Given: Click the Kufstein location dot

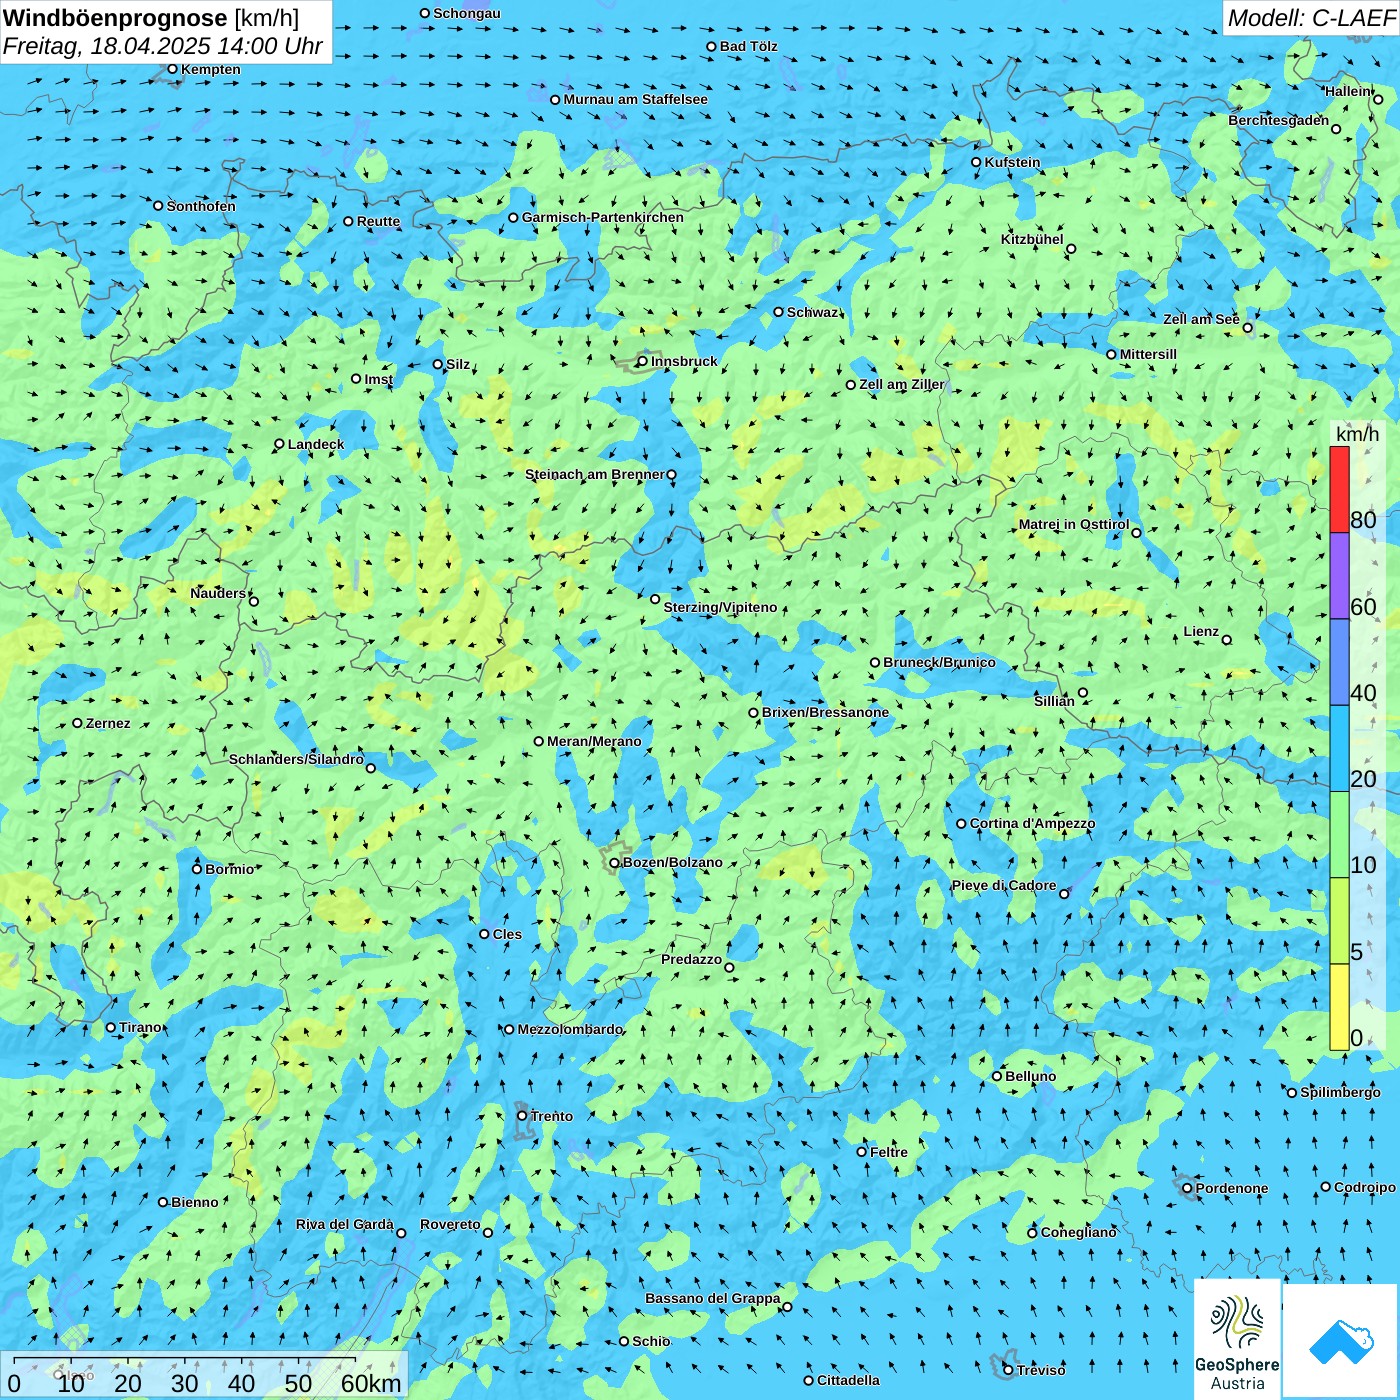Looking at the screenshot, I should pyautogui.click(x=977, y=162).
